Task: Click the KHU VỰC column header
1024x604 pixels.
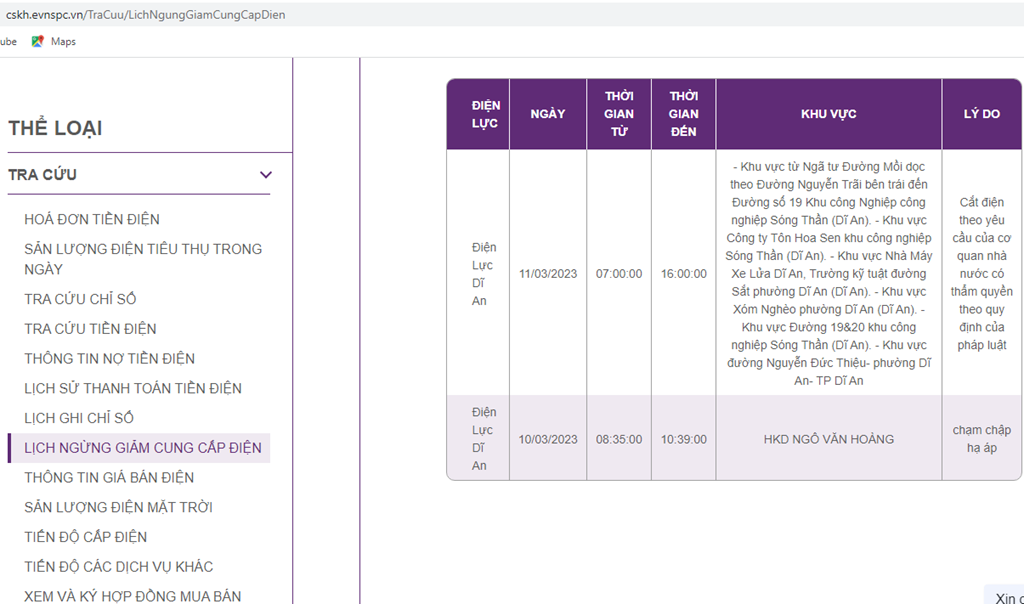Action: (x=829, y=114)
